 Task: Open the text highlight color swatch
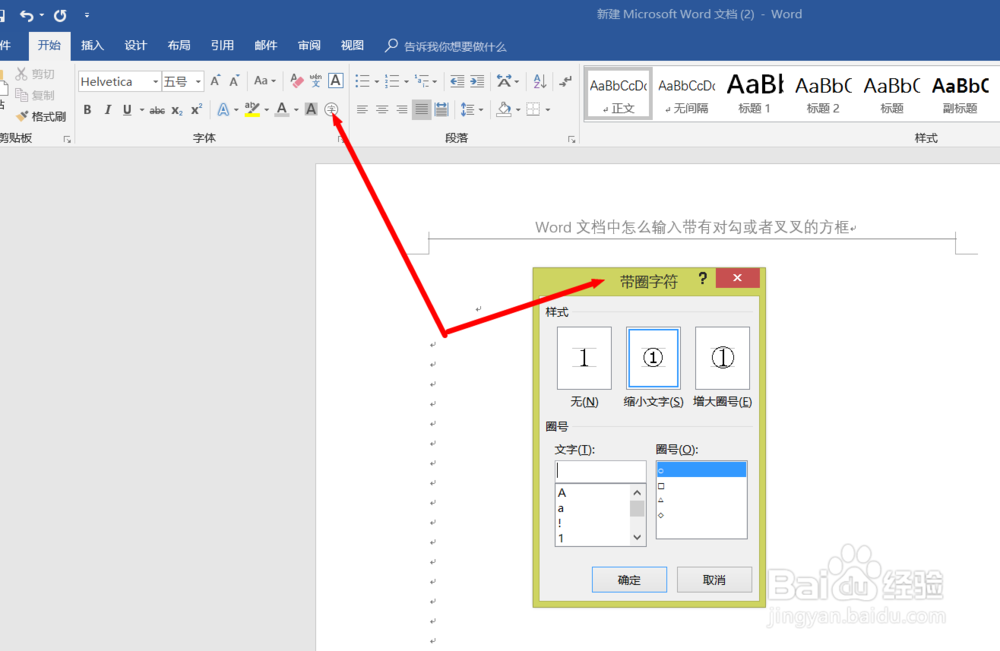(251, 109)
